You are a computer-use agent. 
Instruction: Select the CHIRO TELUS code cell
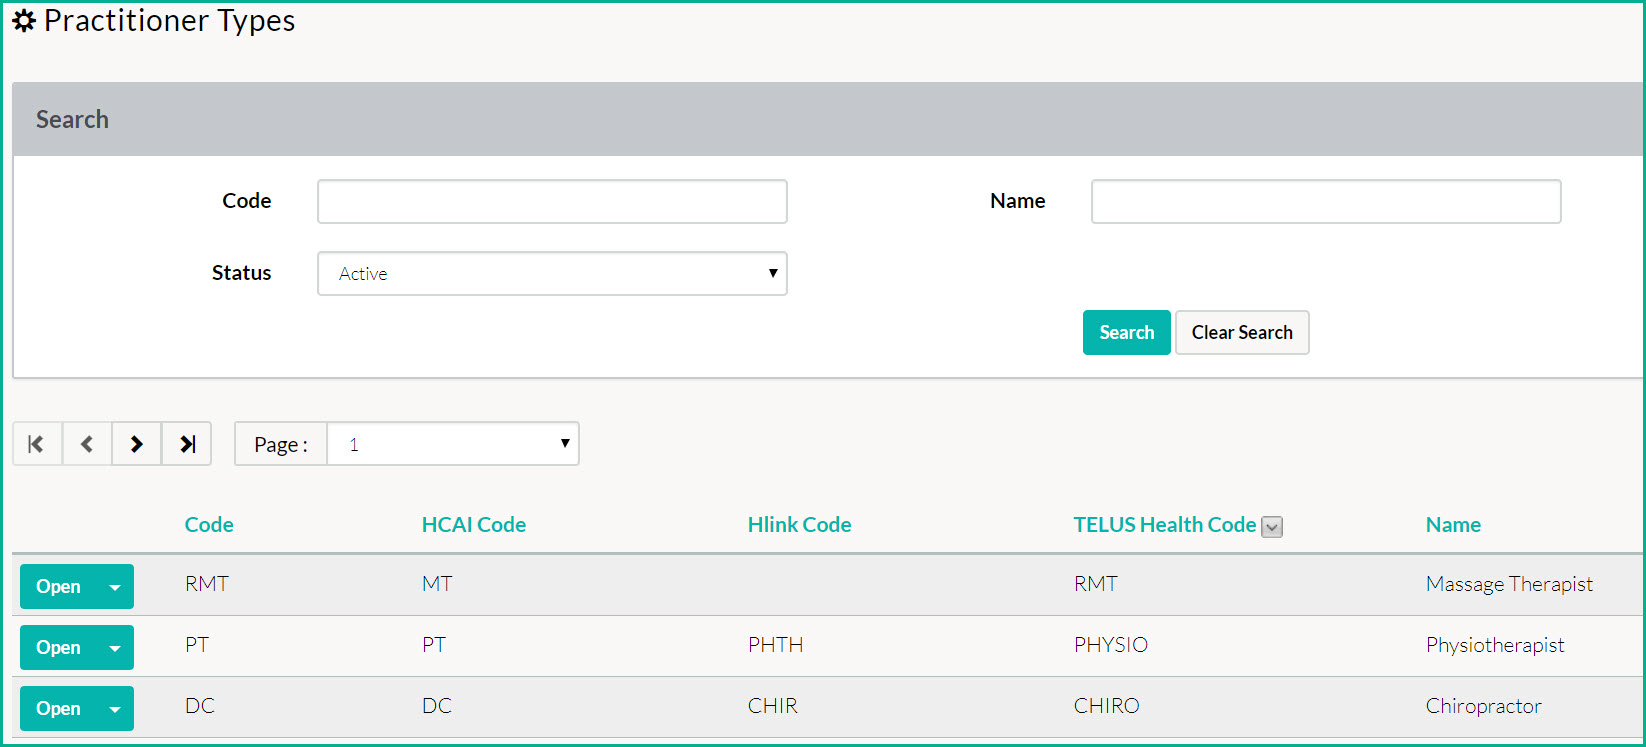[x=1107, y=706]
